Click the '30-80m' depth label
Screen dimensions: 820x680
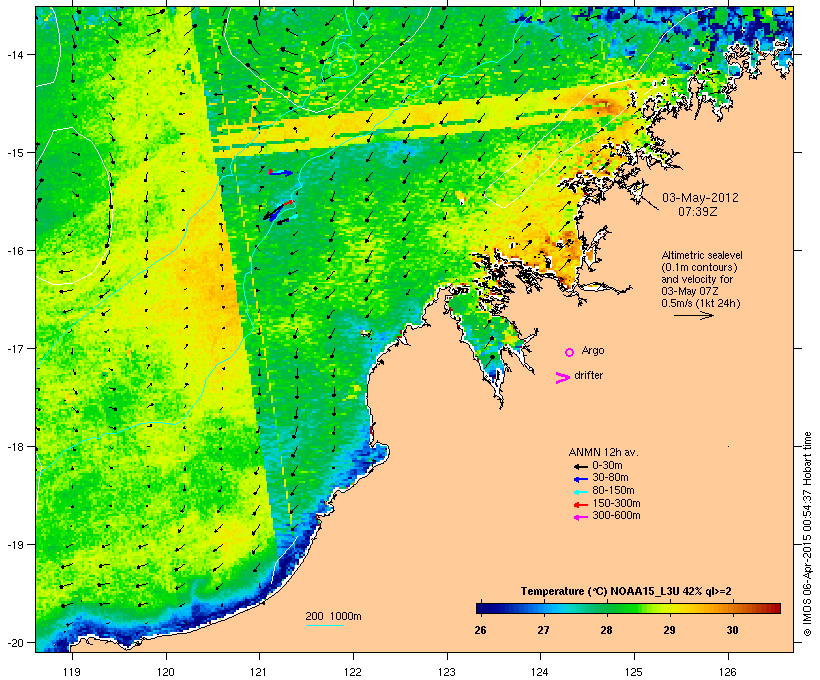click(610, 478)
